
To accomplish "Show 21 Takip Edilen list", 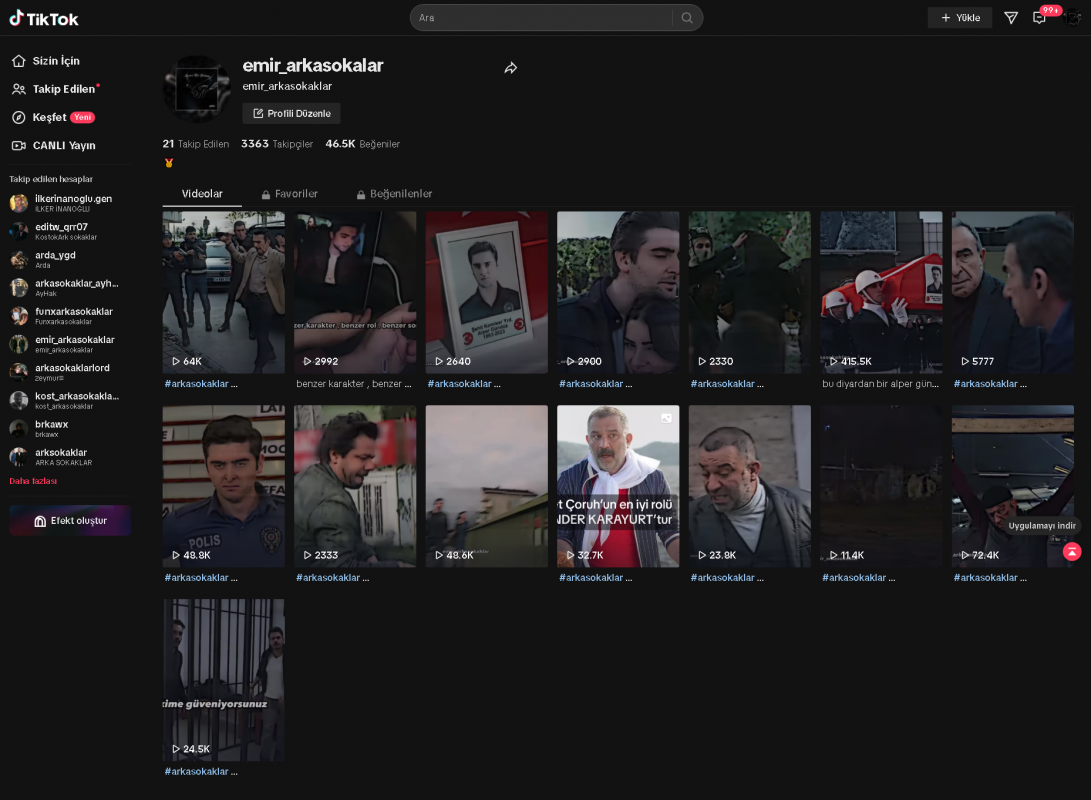I will click(196, 144).
